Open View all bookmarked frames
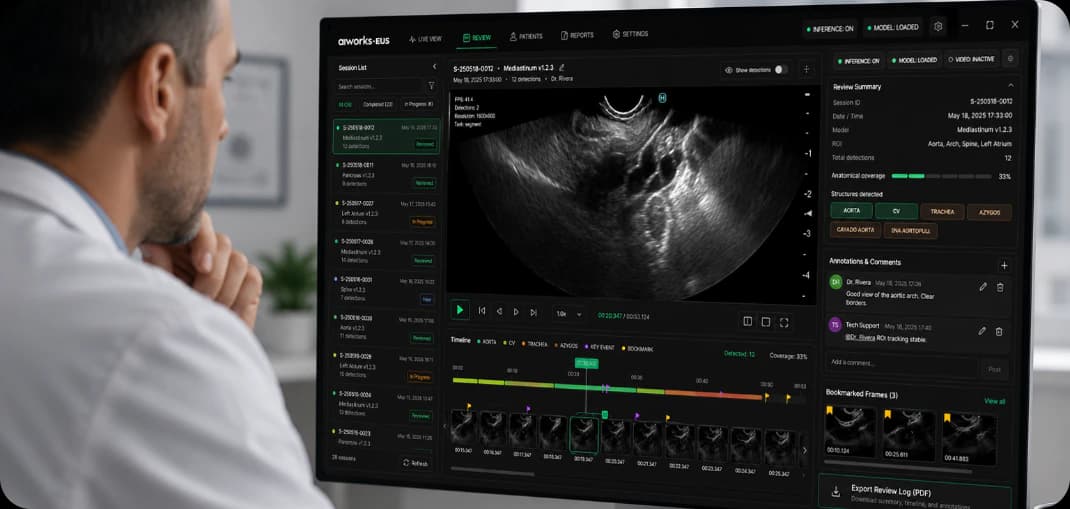This screenshot has width=1070, height=509. 994,401
